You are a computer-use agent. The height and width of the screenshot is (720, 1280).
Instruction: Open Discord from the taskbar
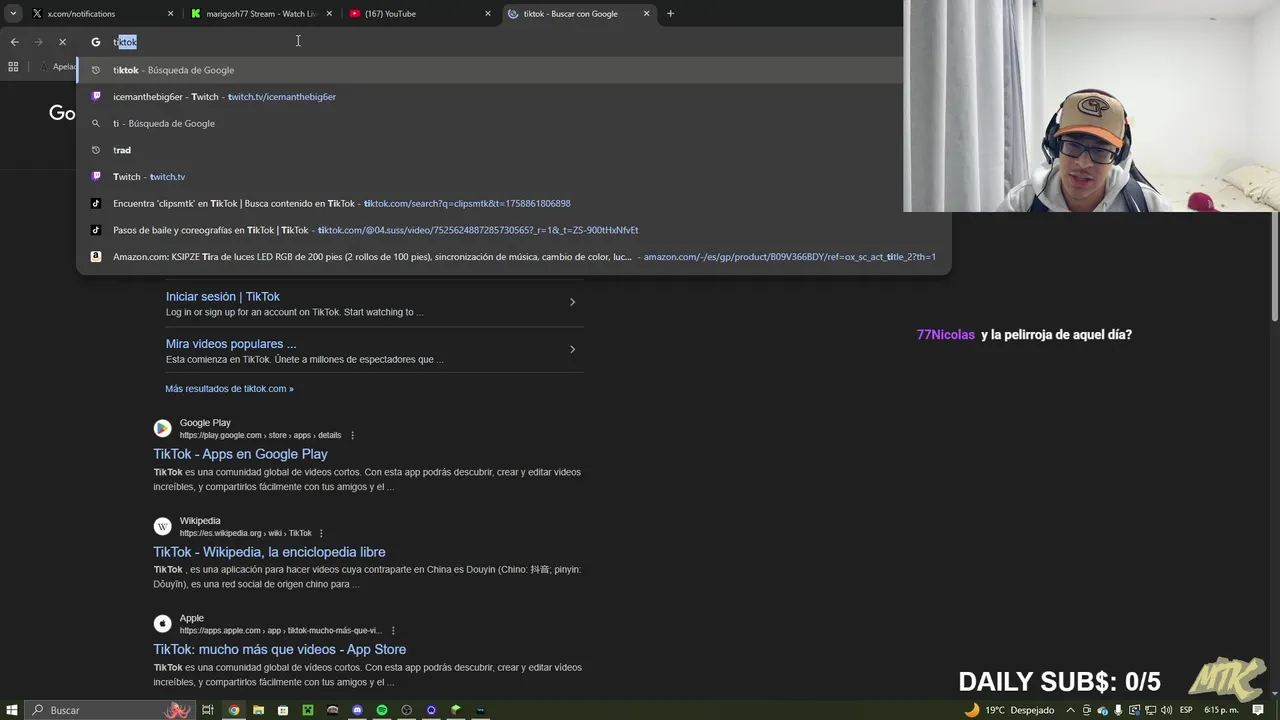(357, 710)
